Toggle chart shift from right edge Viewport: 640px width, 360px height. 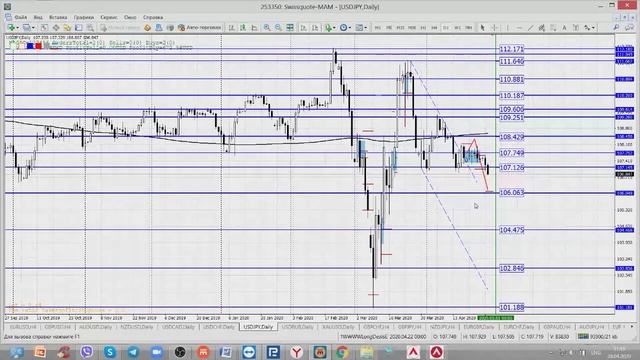pyautogui.click(x=315, y=28)
